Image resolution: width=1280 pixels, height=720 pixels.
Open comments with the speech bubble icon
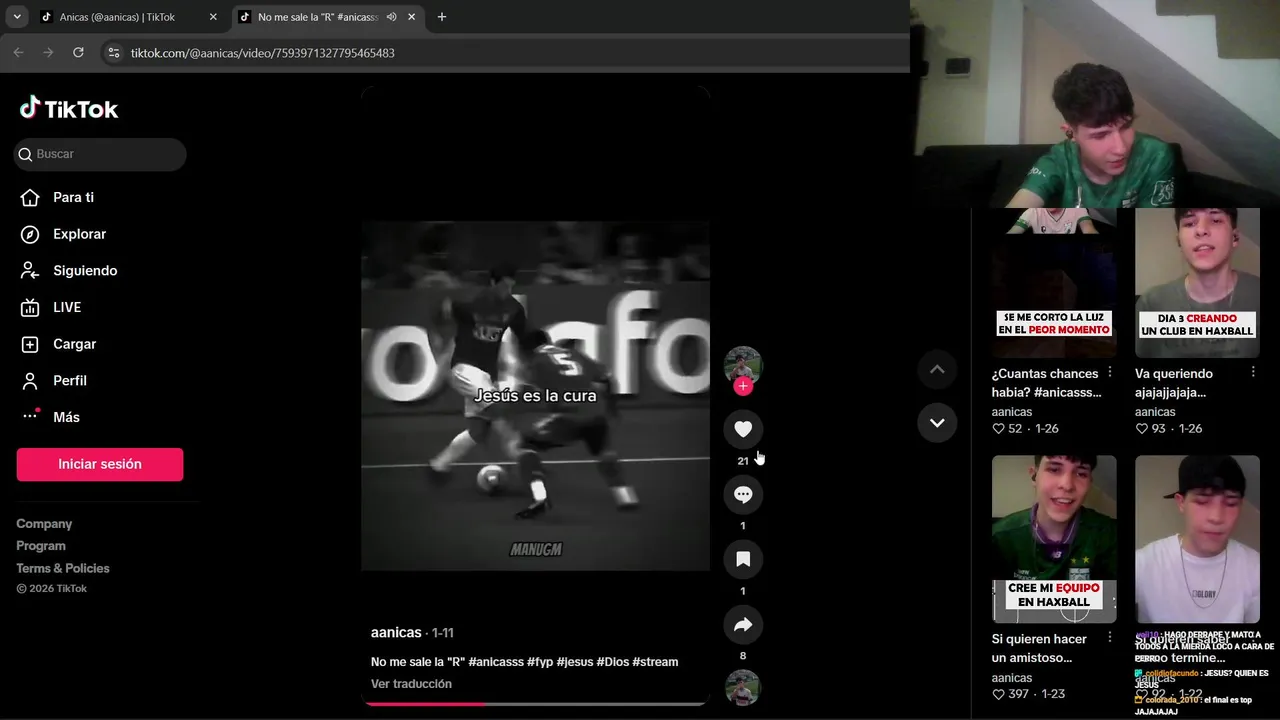[x=743, y=494]
